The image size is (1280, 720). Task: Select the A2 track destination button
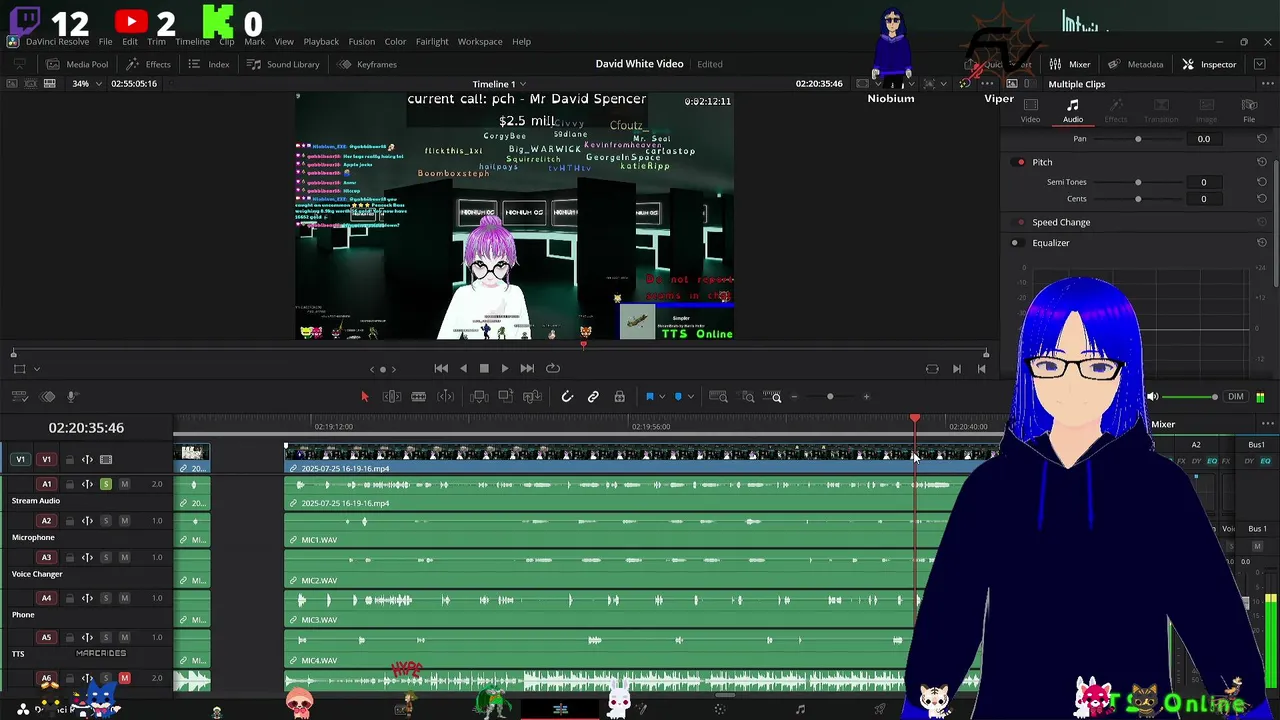pos(46,521)
